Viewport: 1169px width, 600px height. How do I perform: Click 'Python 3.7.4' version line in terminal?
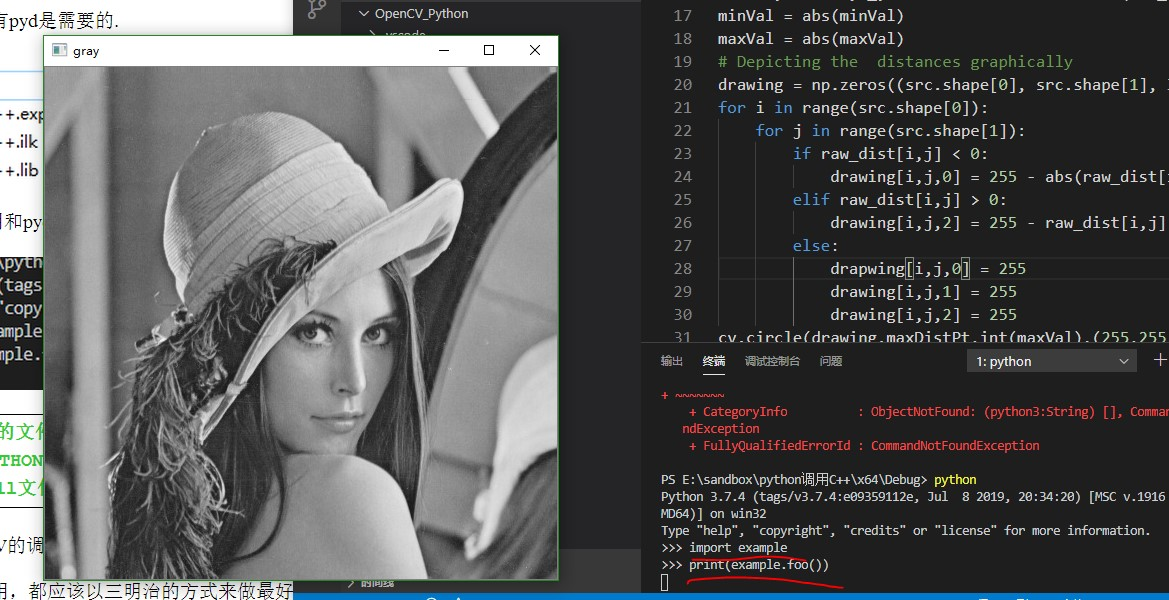point(915,496)
